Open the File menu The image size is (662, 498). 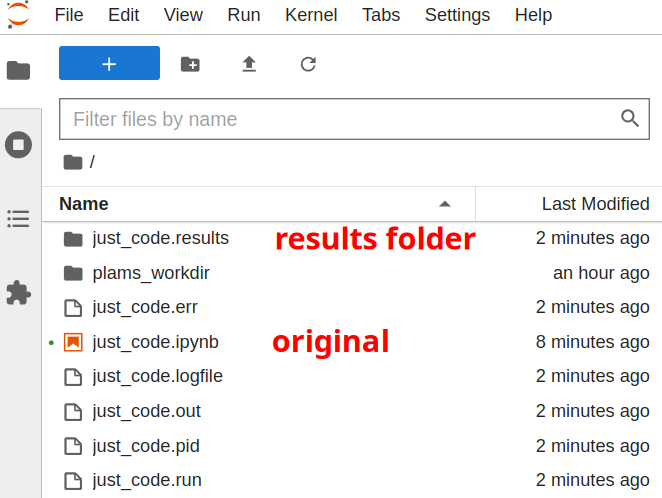pos(69,15)
